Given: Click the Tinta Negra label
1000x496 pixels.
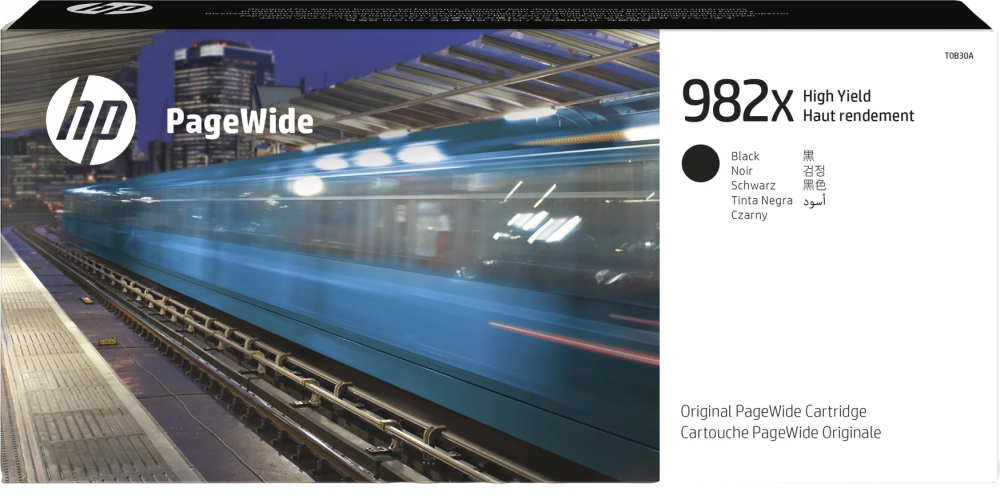Looking at the screenshot, I should pos(762,201).
